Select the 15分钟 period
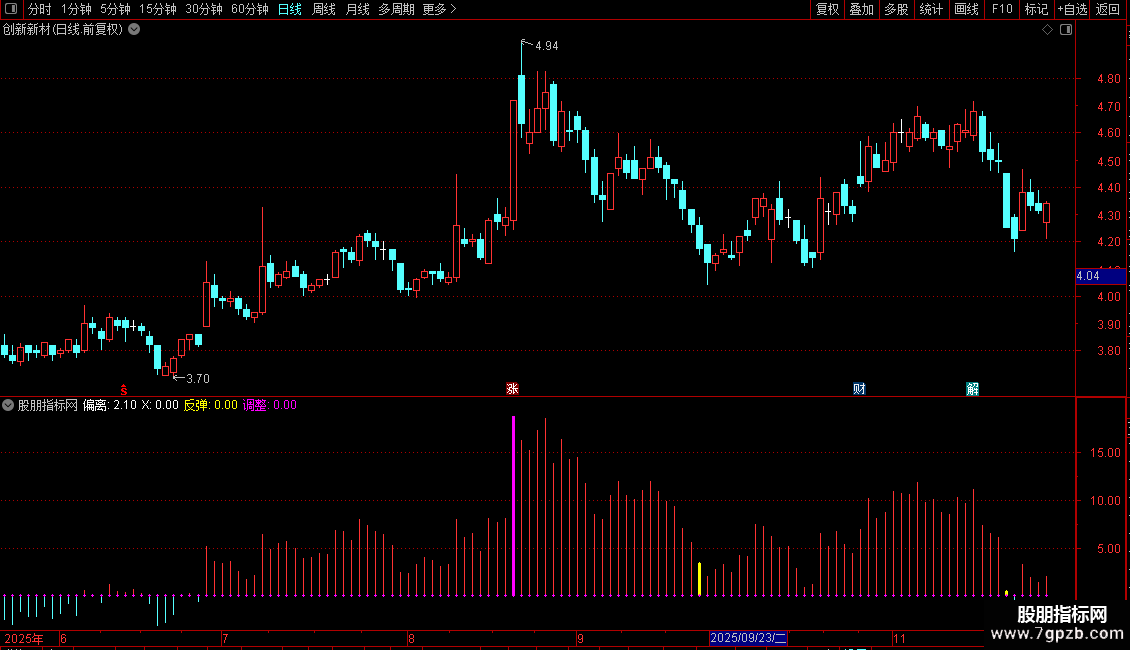 point(158,9)
